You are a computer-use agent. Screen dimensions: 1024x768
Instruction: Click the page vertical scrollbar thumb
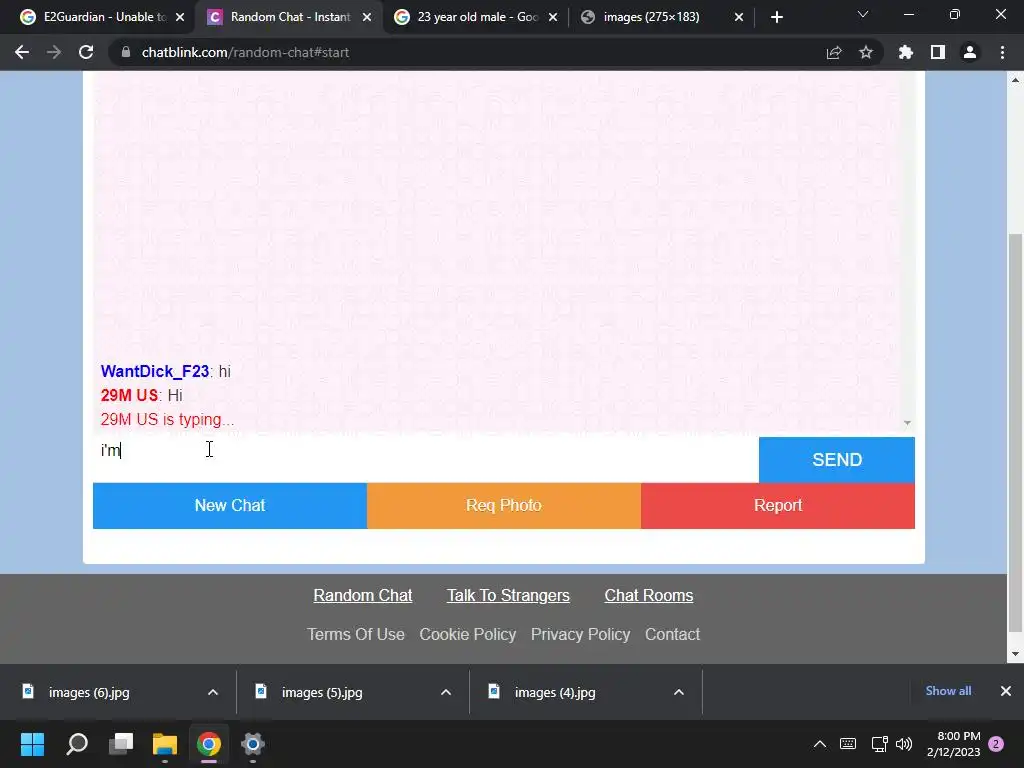point(1015,433)
